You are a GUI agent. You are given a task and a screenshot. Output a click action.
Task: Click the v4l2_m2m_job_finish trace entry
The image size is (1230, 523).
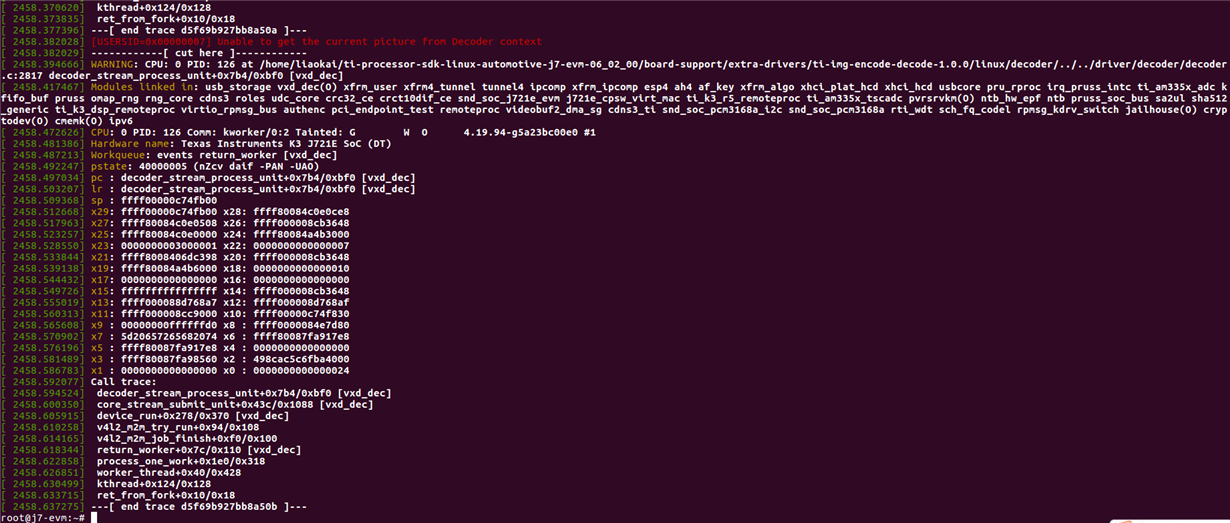point(187,438)
